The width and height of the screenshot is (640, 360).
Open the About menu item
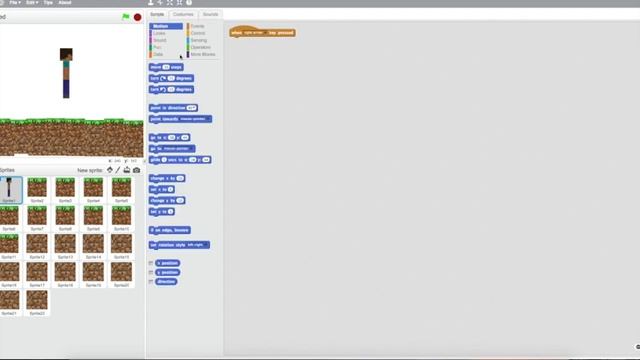(x=65, y=2)
